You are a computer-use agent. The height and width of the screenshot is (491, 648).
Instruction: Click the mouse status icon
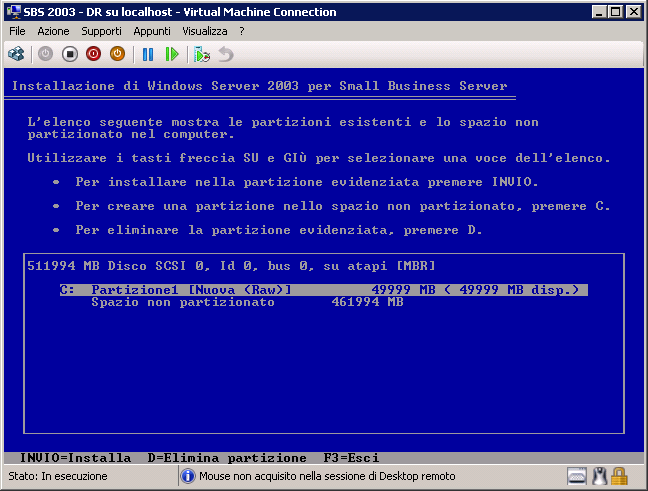point(599,476)
